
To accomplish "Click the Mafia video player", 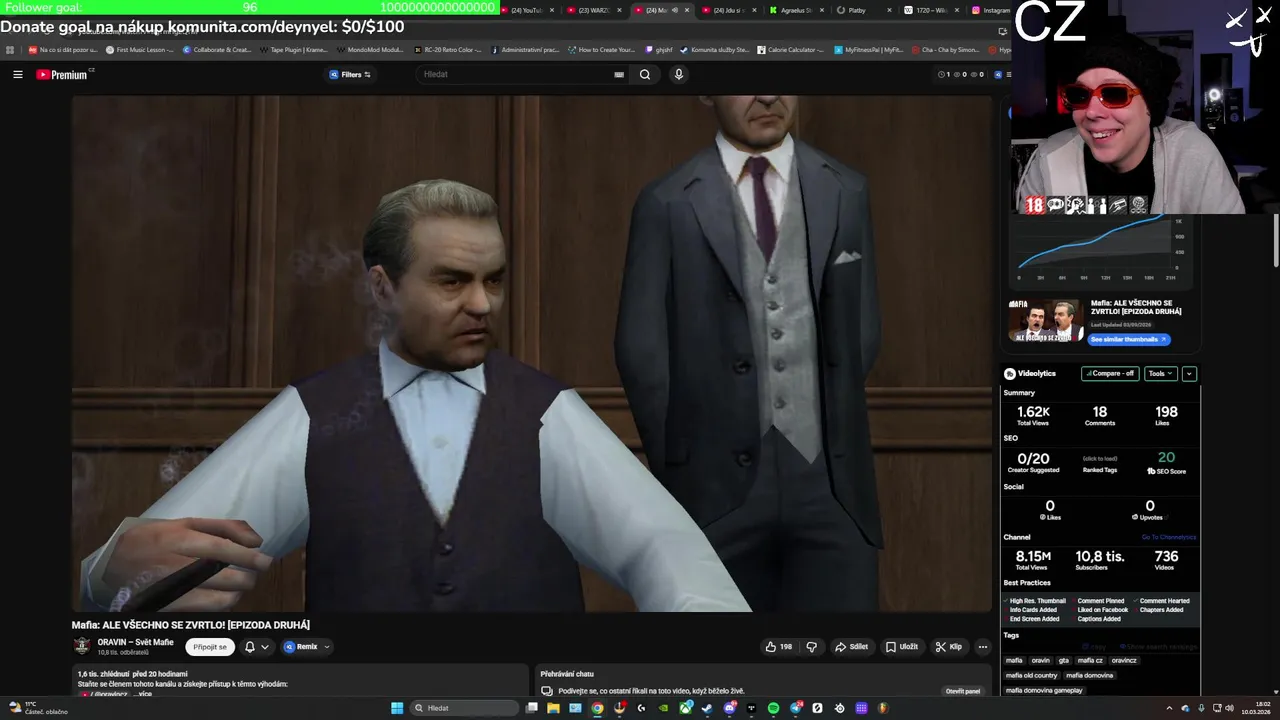I will coord(531,353).
